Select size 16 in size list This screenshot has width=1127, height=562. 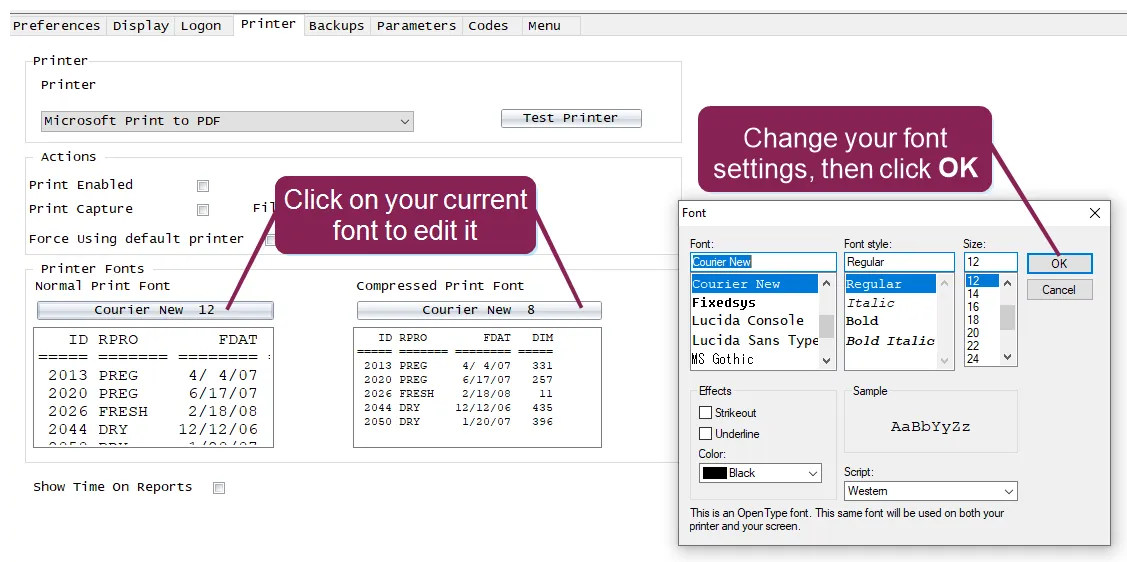[982, 307]
